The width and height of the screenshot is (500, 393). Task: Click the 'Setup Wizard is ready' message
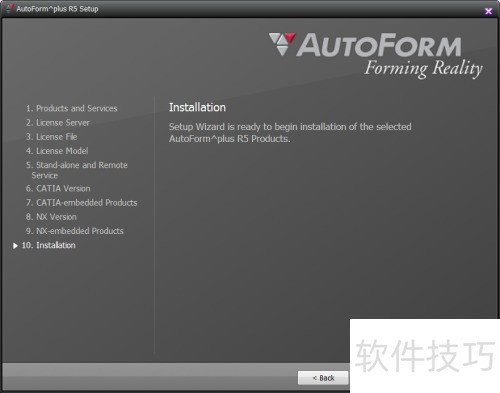coord(290,132)
